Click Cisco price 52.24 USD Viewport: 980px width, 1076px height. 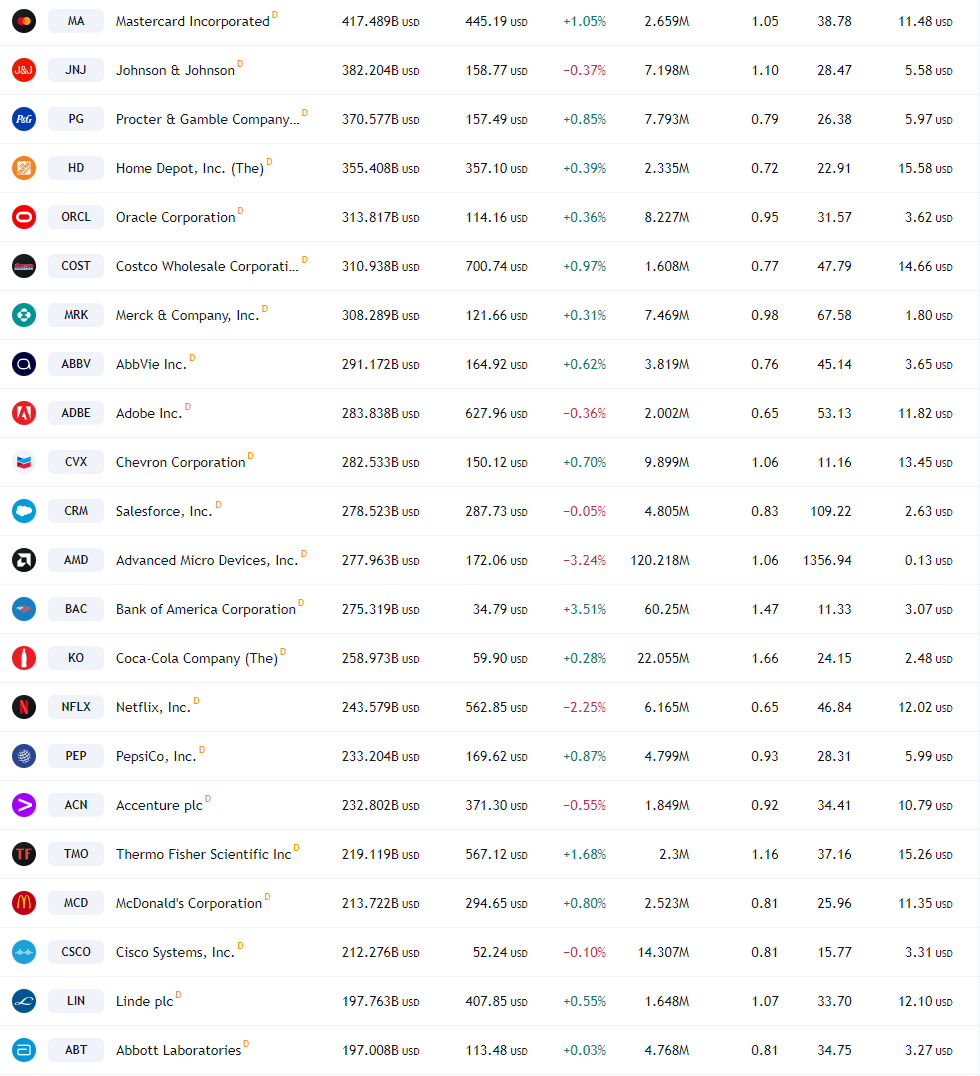pyautogui.click(x=500, y=952)
